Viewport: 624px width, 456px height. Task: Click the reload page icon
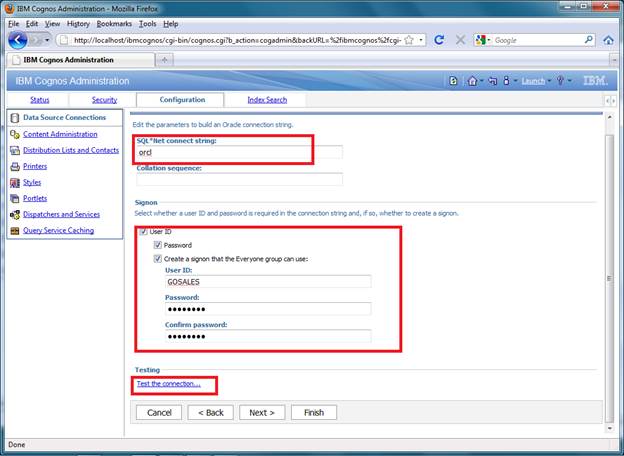point(439,40)
